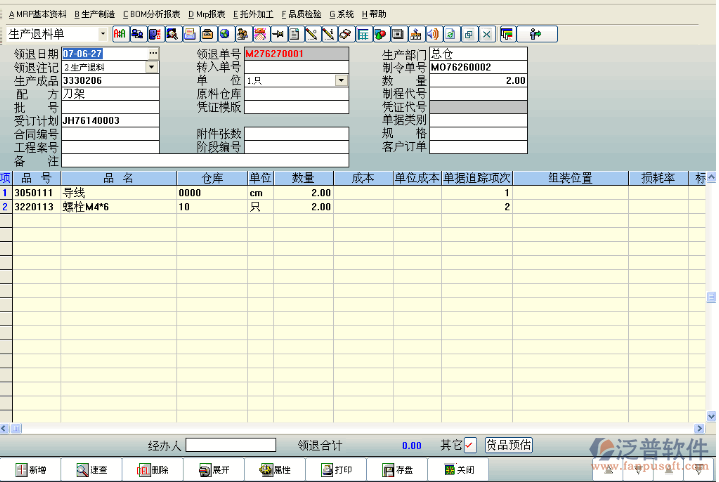This screenshot has height=482, width=719.
Task: Click the globe icon in the toolbar
Action: pos(224,34)
